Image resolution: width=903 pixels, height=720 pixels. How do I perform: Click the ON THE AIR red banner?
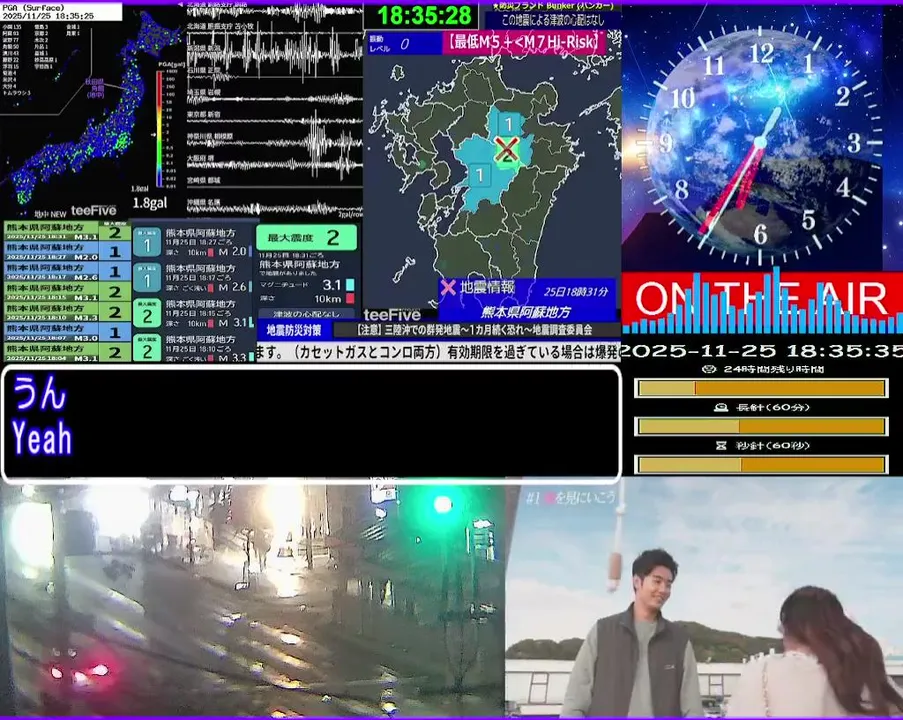tap(762, 300)
